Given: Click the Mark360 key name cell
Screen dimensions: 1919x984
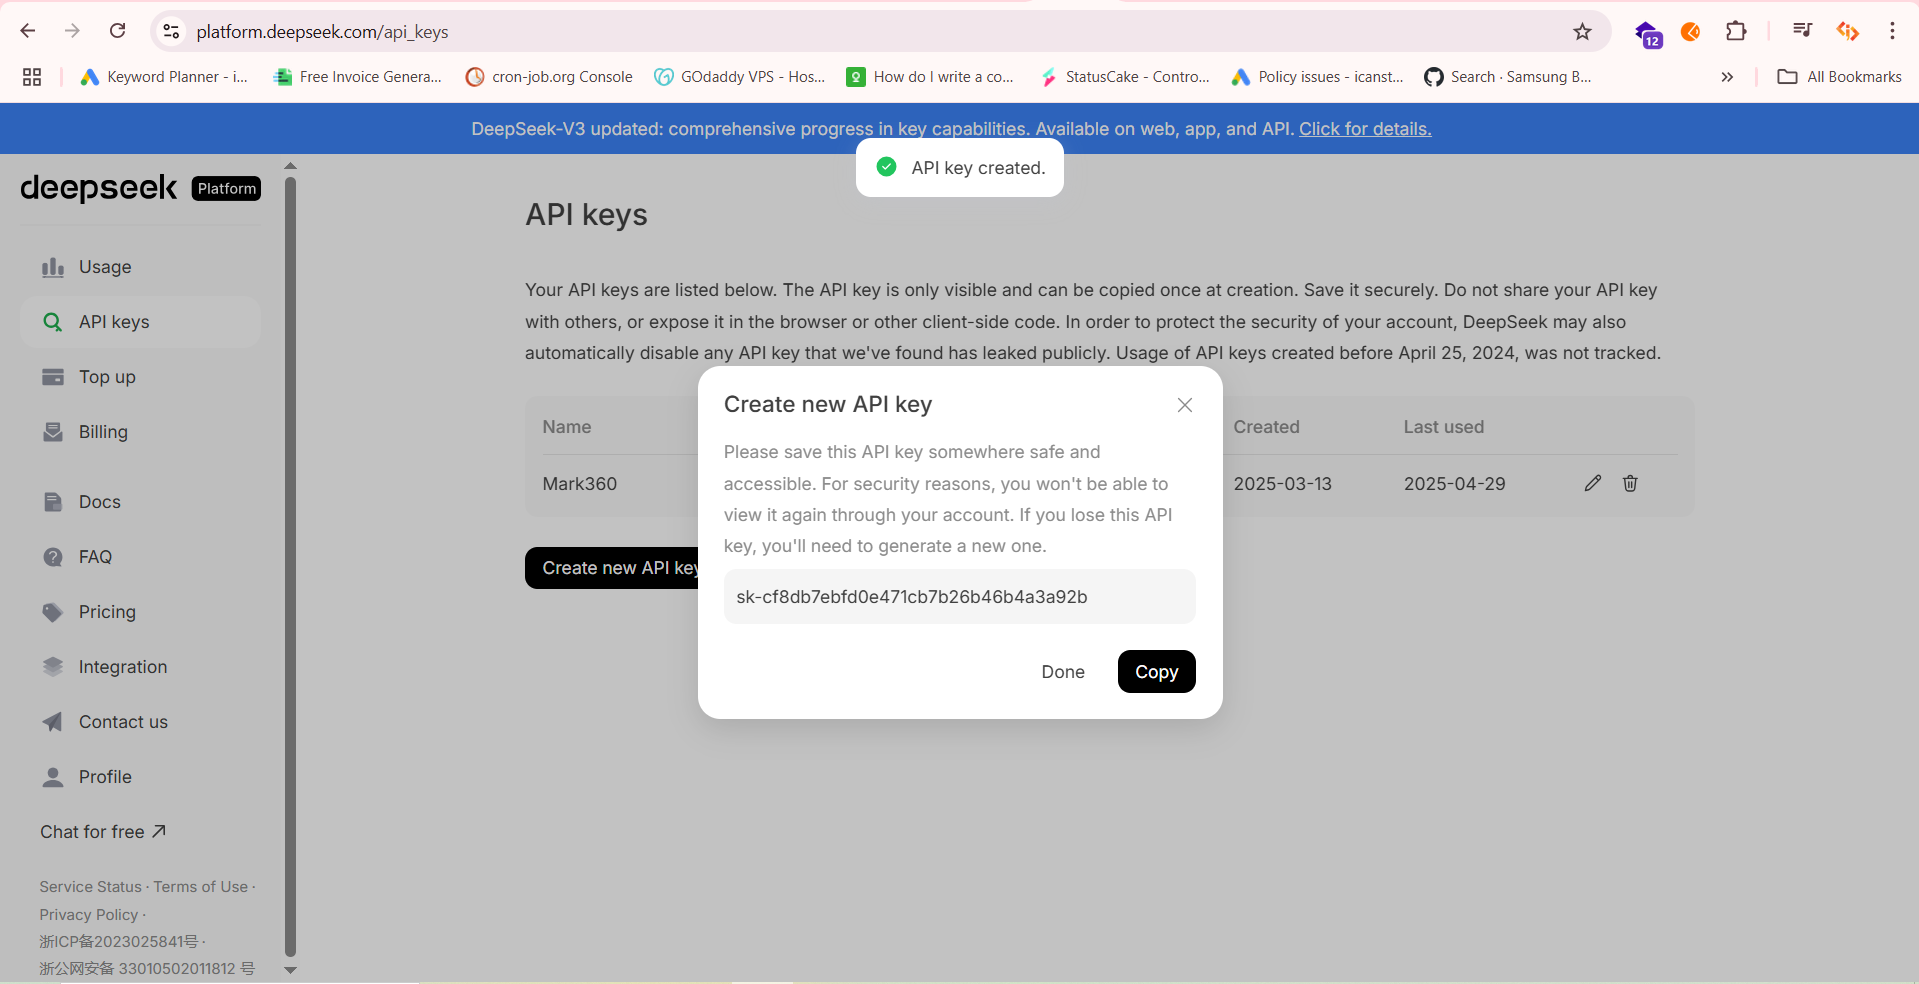Looking at the screenshot, I should point(580,484).
